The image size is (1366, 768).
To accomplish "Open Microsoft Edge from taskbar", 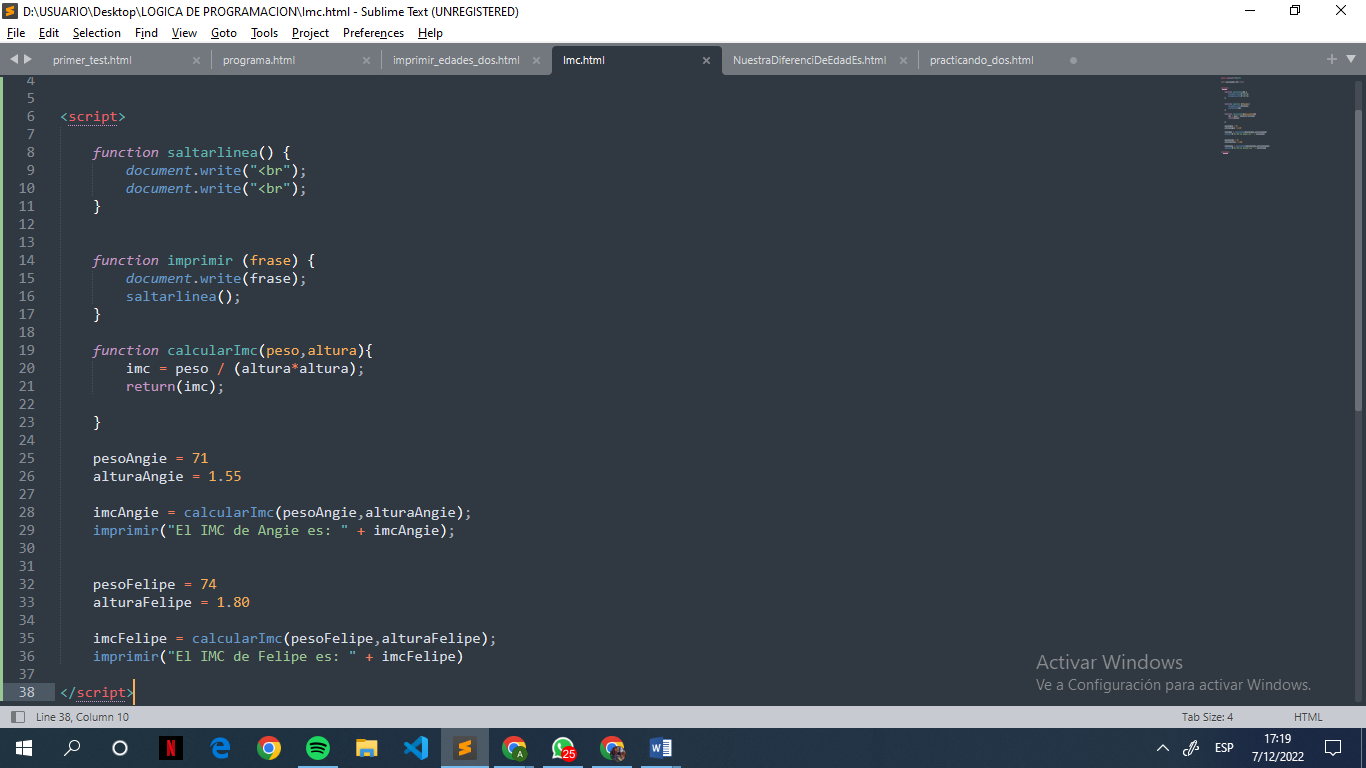I will click(220, 748).
